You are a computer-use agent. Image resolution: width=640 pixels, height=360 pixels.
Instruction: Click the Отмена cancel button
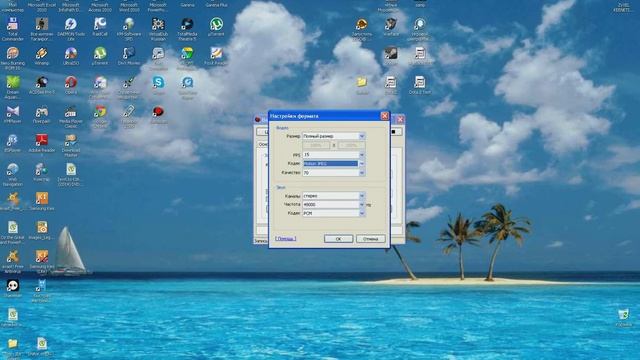(x=371, y=239)
